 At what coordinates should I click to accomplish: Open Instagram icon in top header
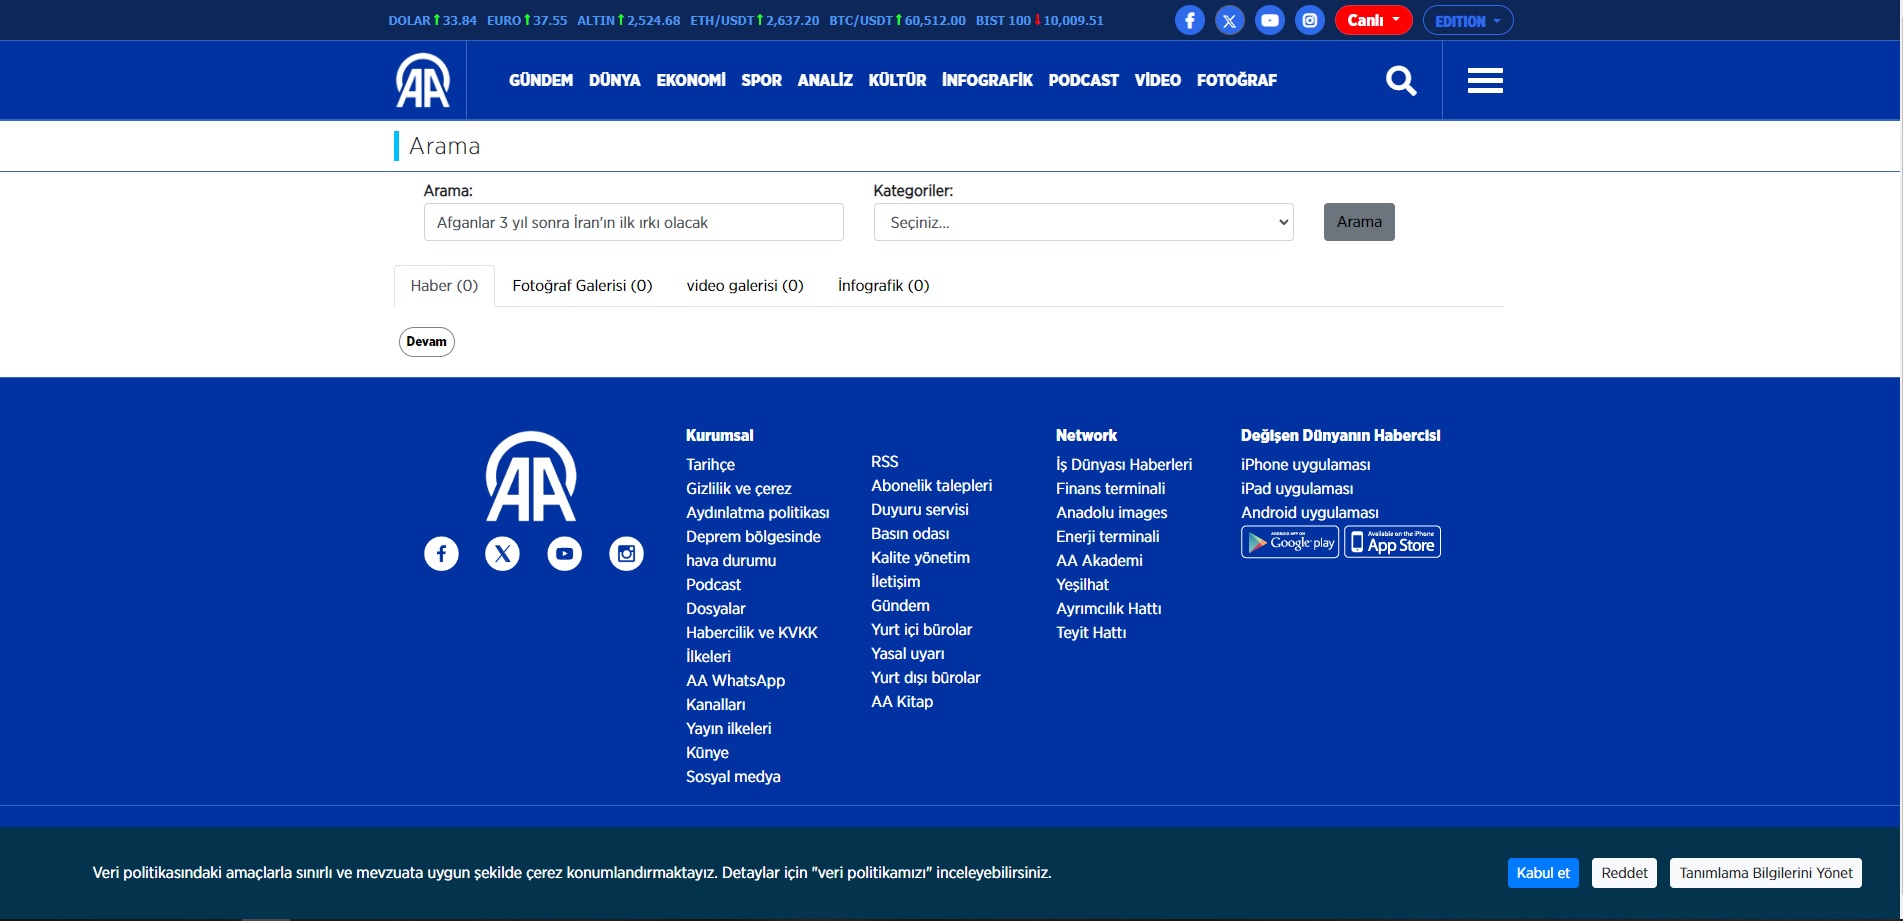(1309, 20)
